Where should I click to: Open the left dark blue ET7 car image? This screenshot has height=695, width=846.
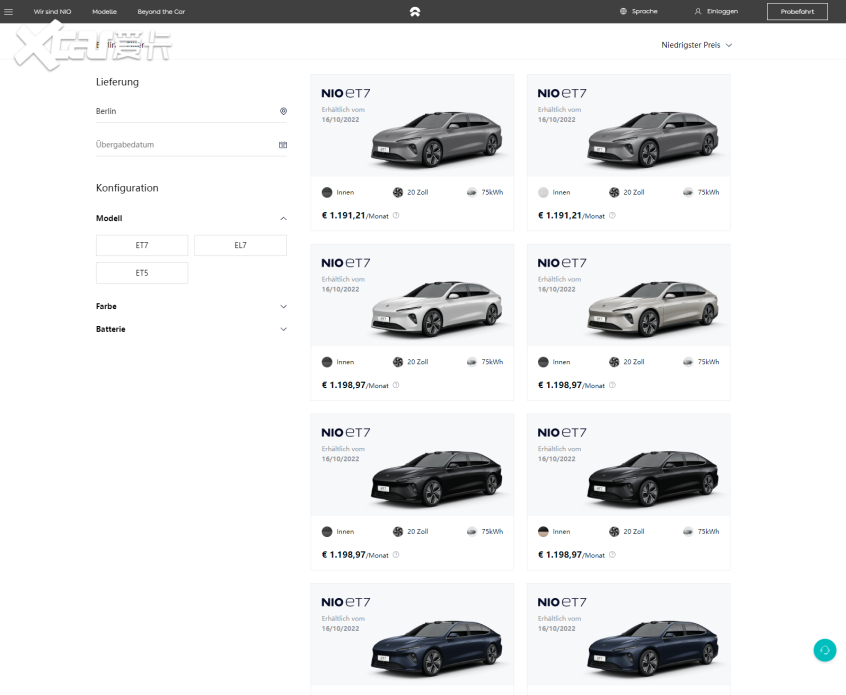(x=437, y=648)
